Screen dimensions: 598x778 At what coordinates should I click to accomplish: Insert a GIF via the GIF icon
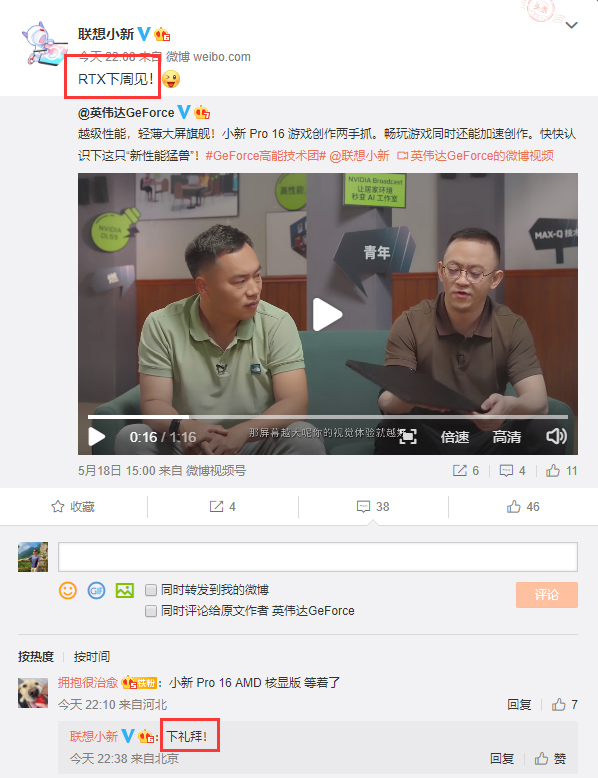pyautogui.click(x=96, y=590)
